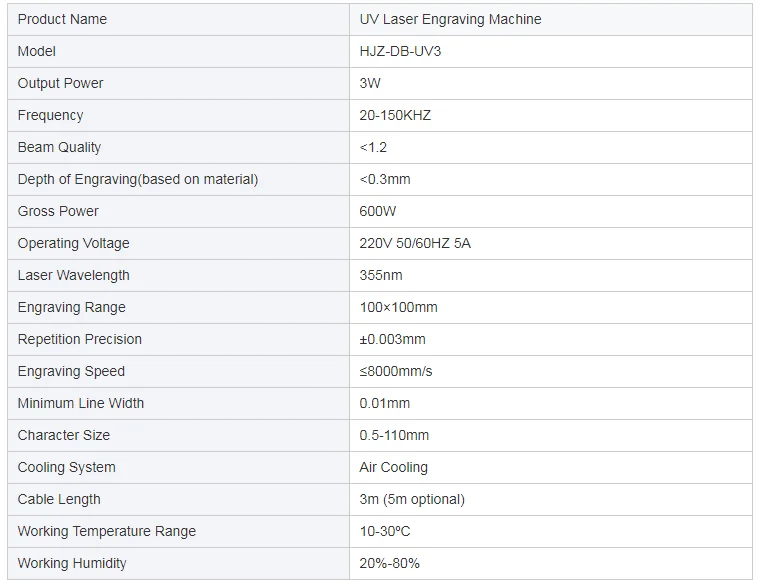
Task: Click the 220V 50/60HZ 5A voltage value
Action: 415,243
